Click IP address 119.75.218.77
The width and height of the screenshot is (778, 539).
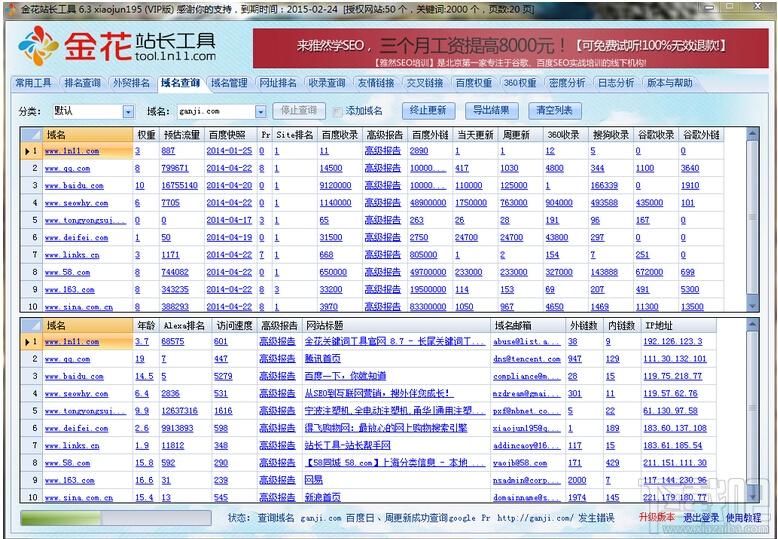point(673,376)
